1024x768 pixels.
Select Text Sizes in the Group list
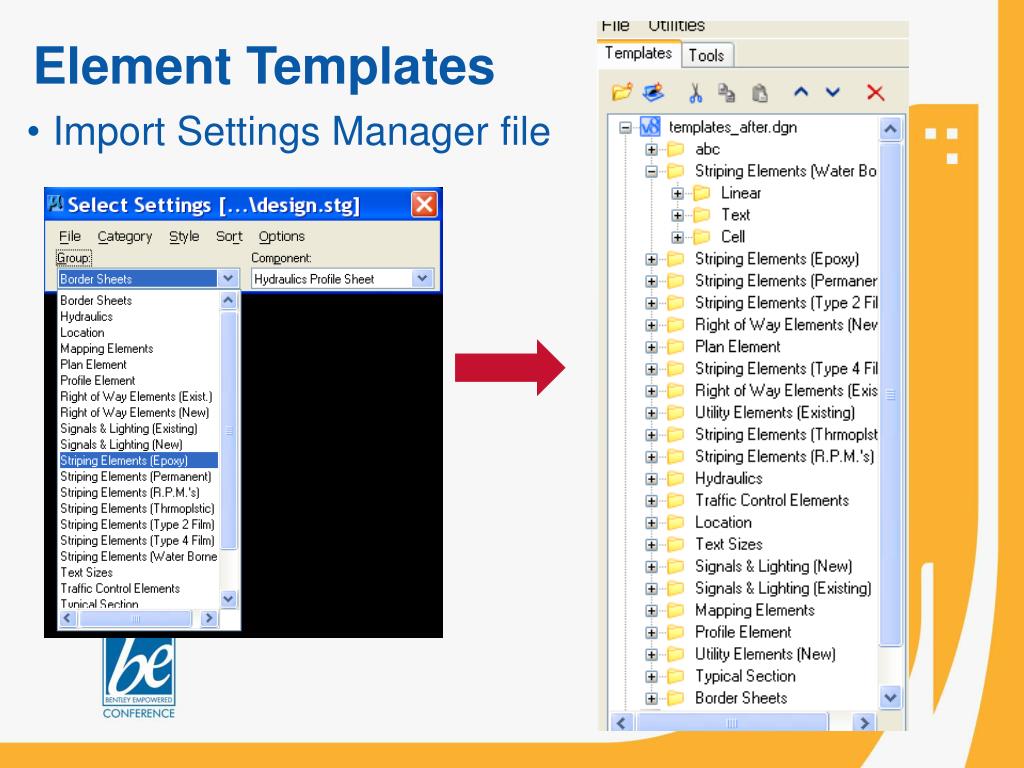[86, 573]
